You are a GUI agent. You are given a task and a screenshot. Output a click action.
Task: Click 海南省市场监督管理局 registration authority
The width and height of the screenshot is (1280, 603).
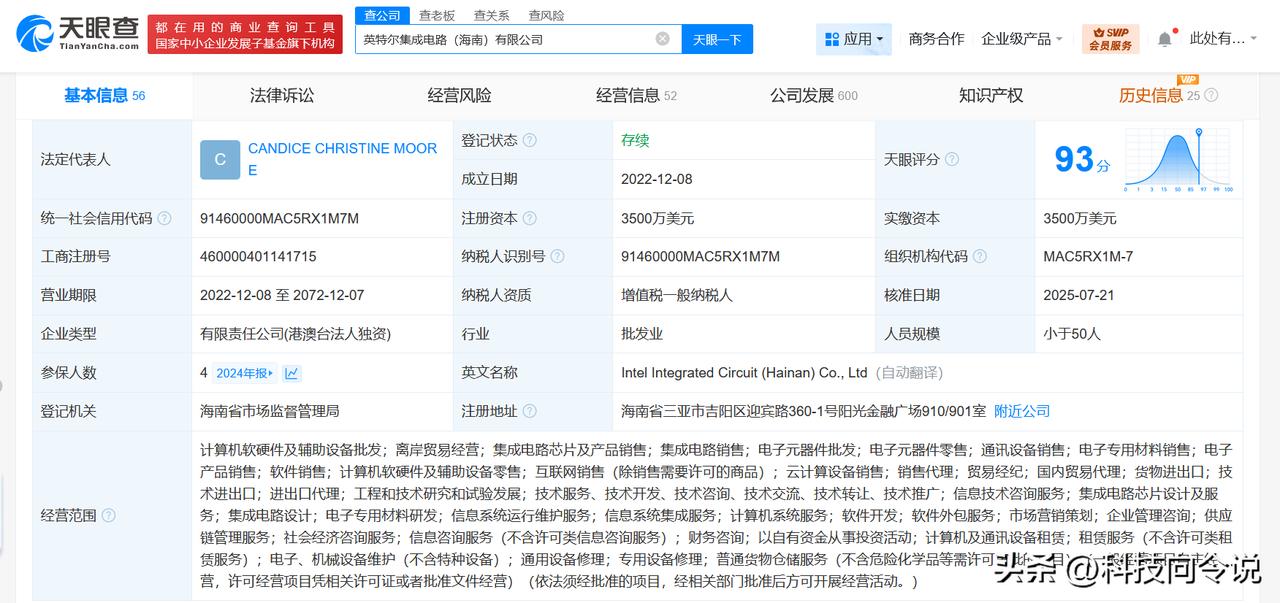[x=270, y=411]
